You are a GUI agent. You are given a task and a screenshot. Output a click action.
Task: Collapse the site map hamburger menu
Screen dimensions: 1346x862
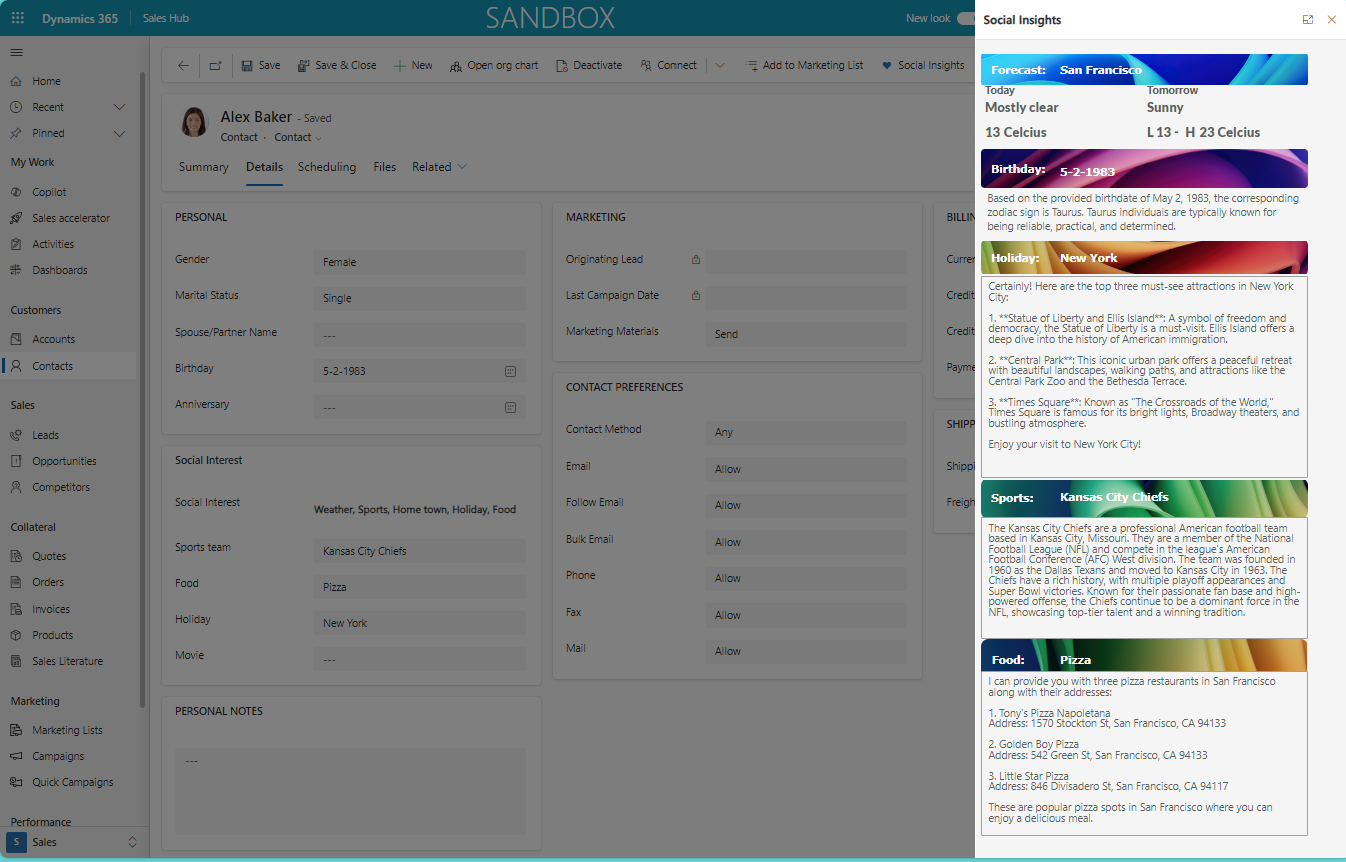tap(17, 52)
